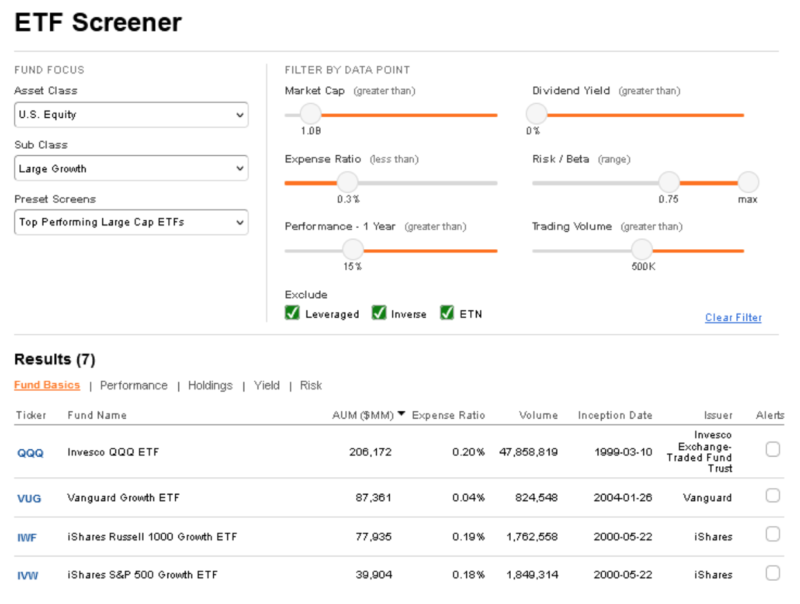The width and height of the screenshot is (800, 604).
Task: Open the IWF ticker link
Action: click(27, 538)
